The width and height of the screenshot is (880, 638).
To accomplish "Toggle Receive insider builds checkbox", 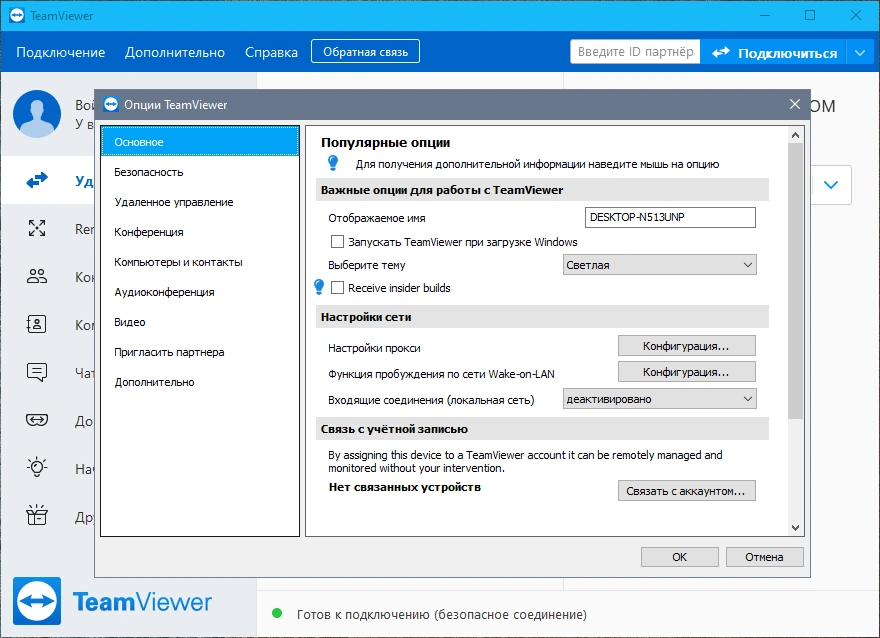I will pos(337,288).
